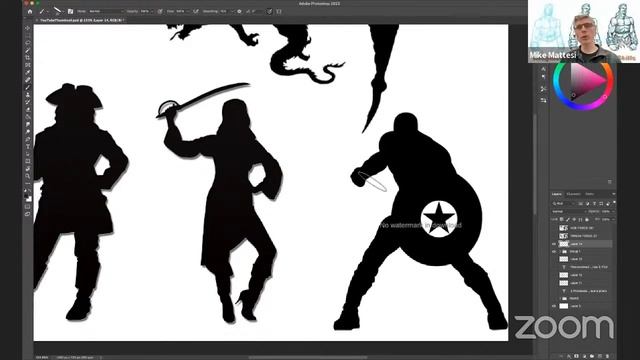Expand the Group 1 folder arrow
The image size is (640, 360).
(x=559, y=251)
